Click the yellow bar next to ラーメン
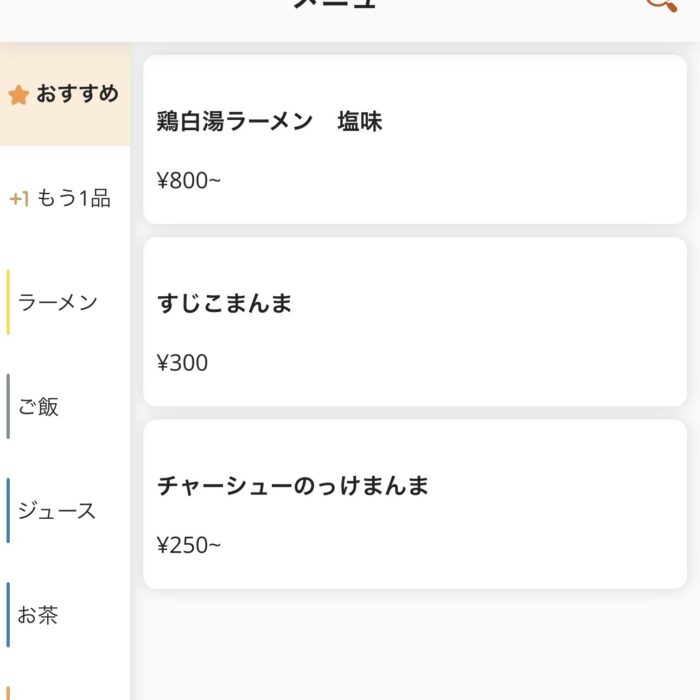700x700 pixels. coord(9,302)
